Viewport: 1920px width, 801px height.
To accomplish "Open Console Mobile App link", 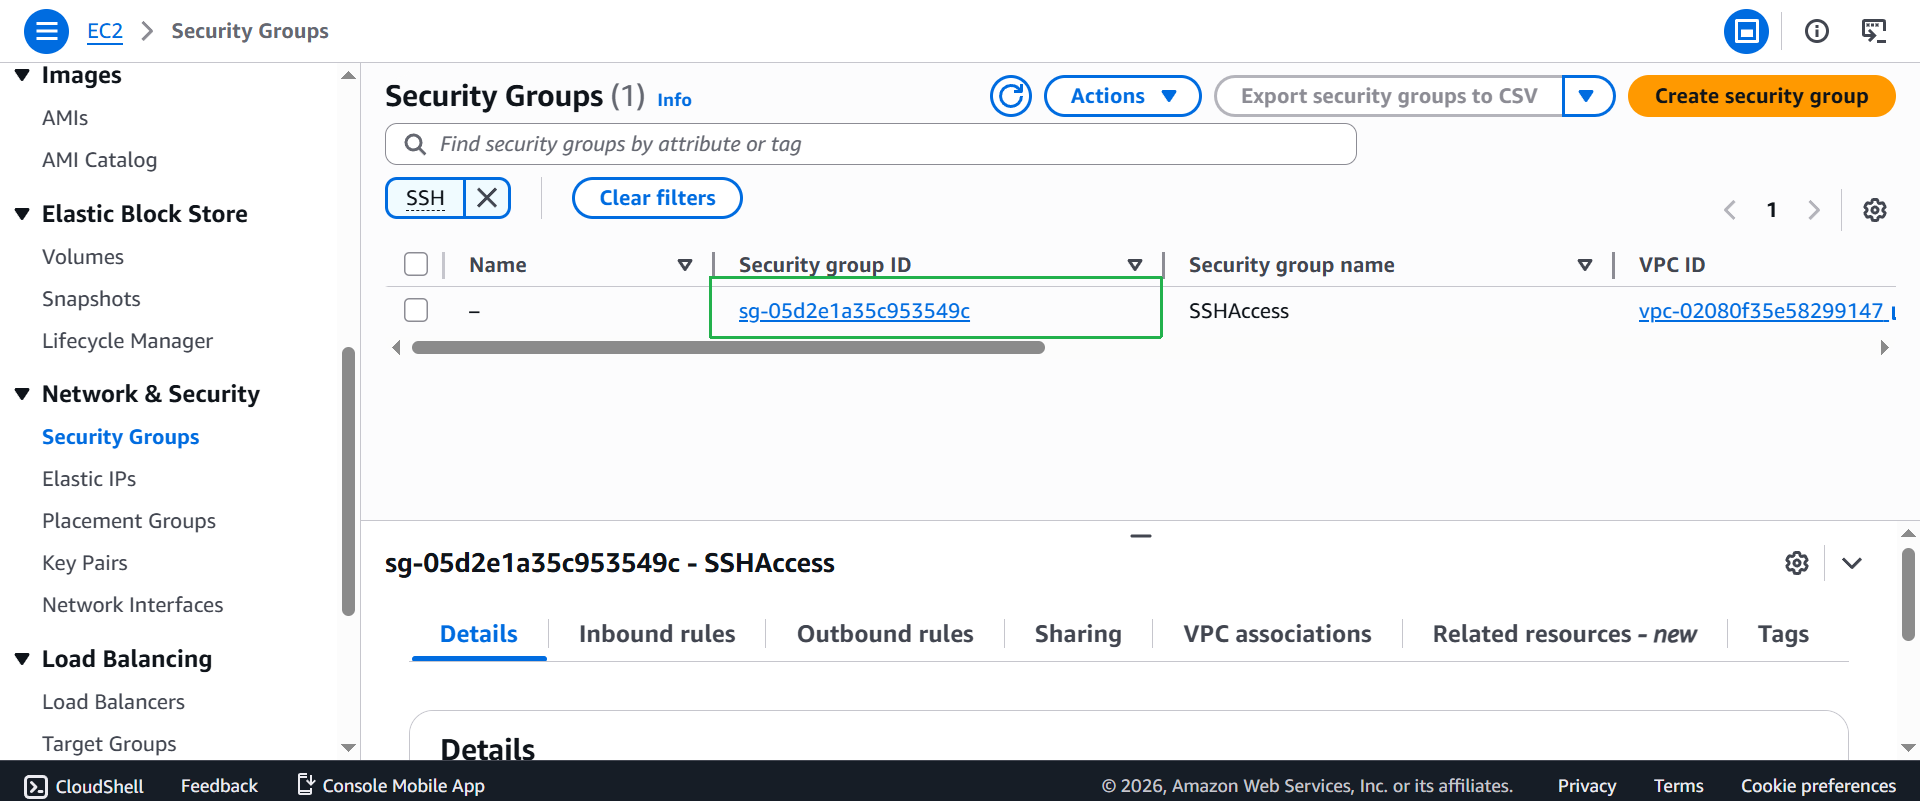I will point(391,786).
